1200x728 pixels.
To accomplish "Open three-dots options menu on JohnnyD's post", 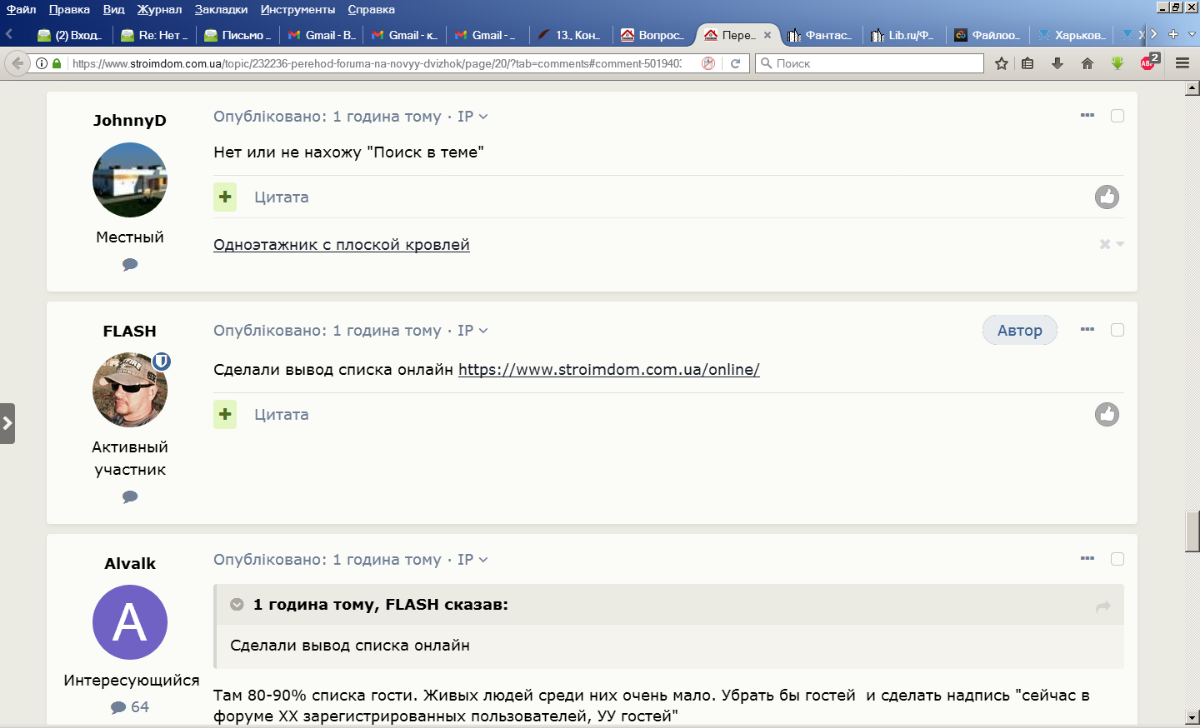I will coord(1087,116).
